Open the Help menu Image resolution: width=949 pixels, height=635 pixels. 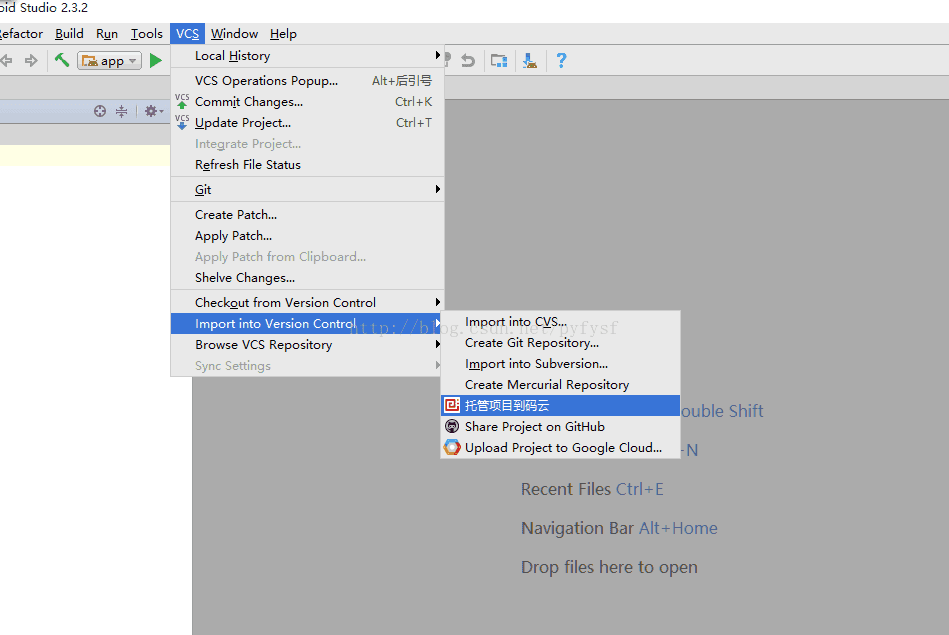(283, 34)
